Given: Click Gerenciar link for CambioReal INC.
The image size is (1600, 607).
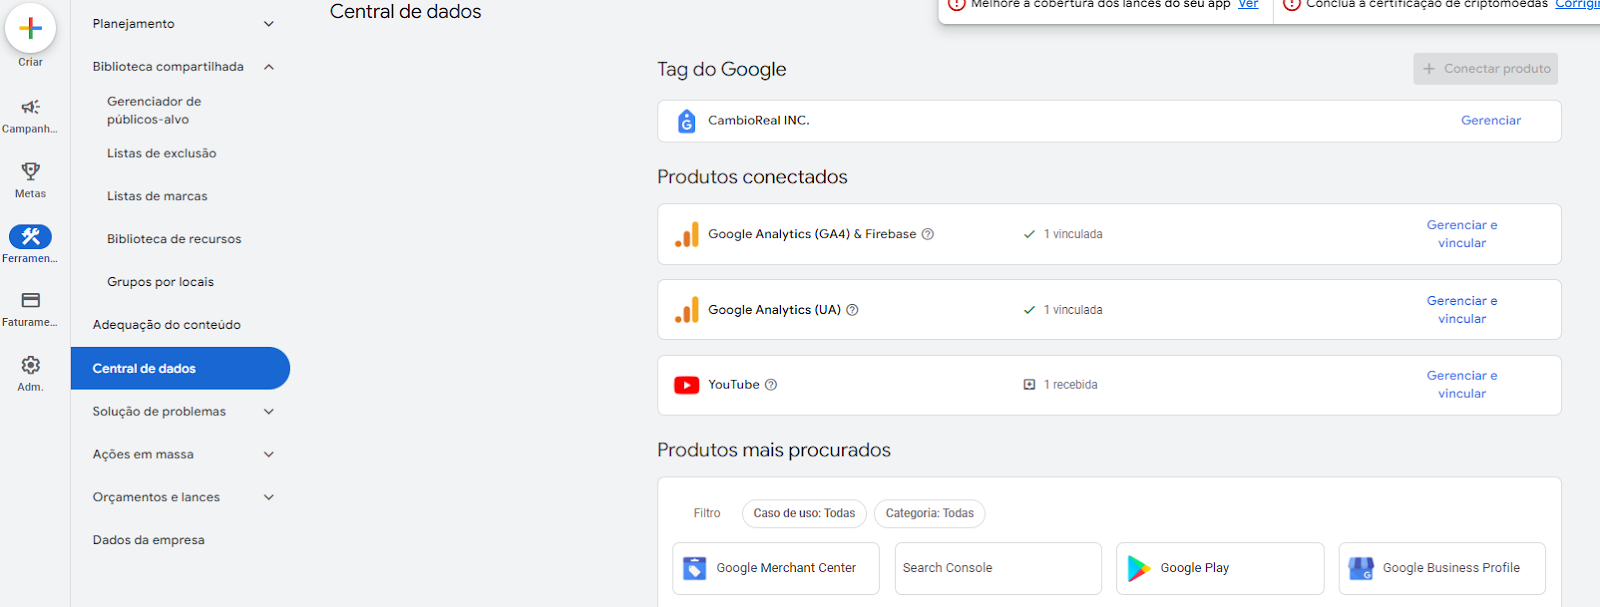Looking at the screenshot, I should (1490, 120).
